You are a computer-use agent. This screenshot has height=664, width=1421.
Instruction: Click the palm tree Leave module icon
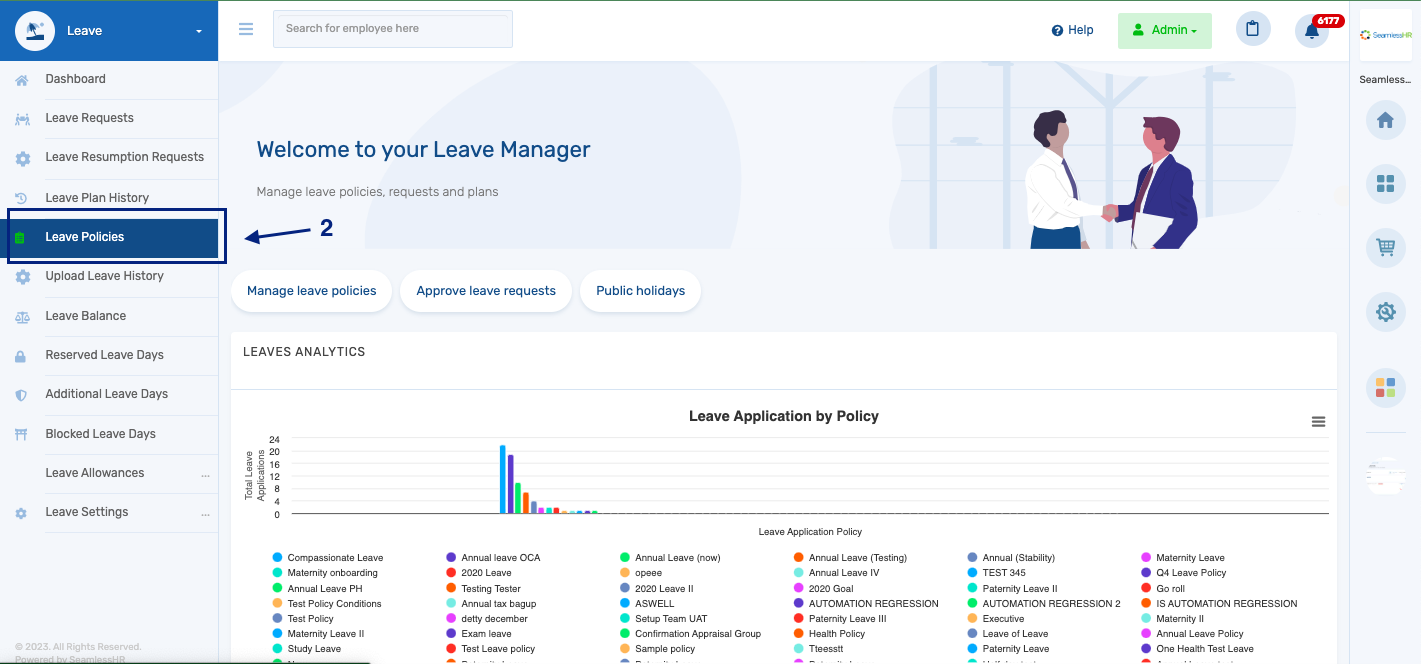click(35, 30)
